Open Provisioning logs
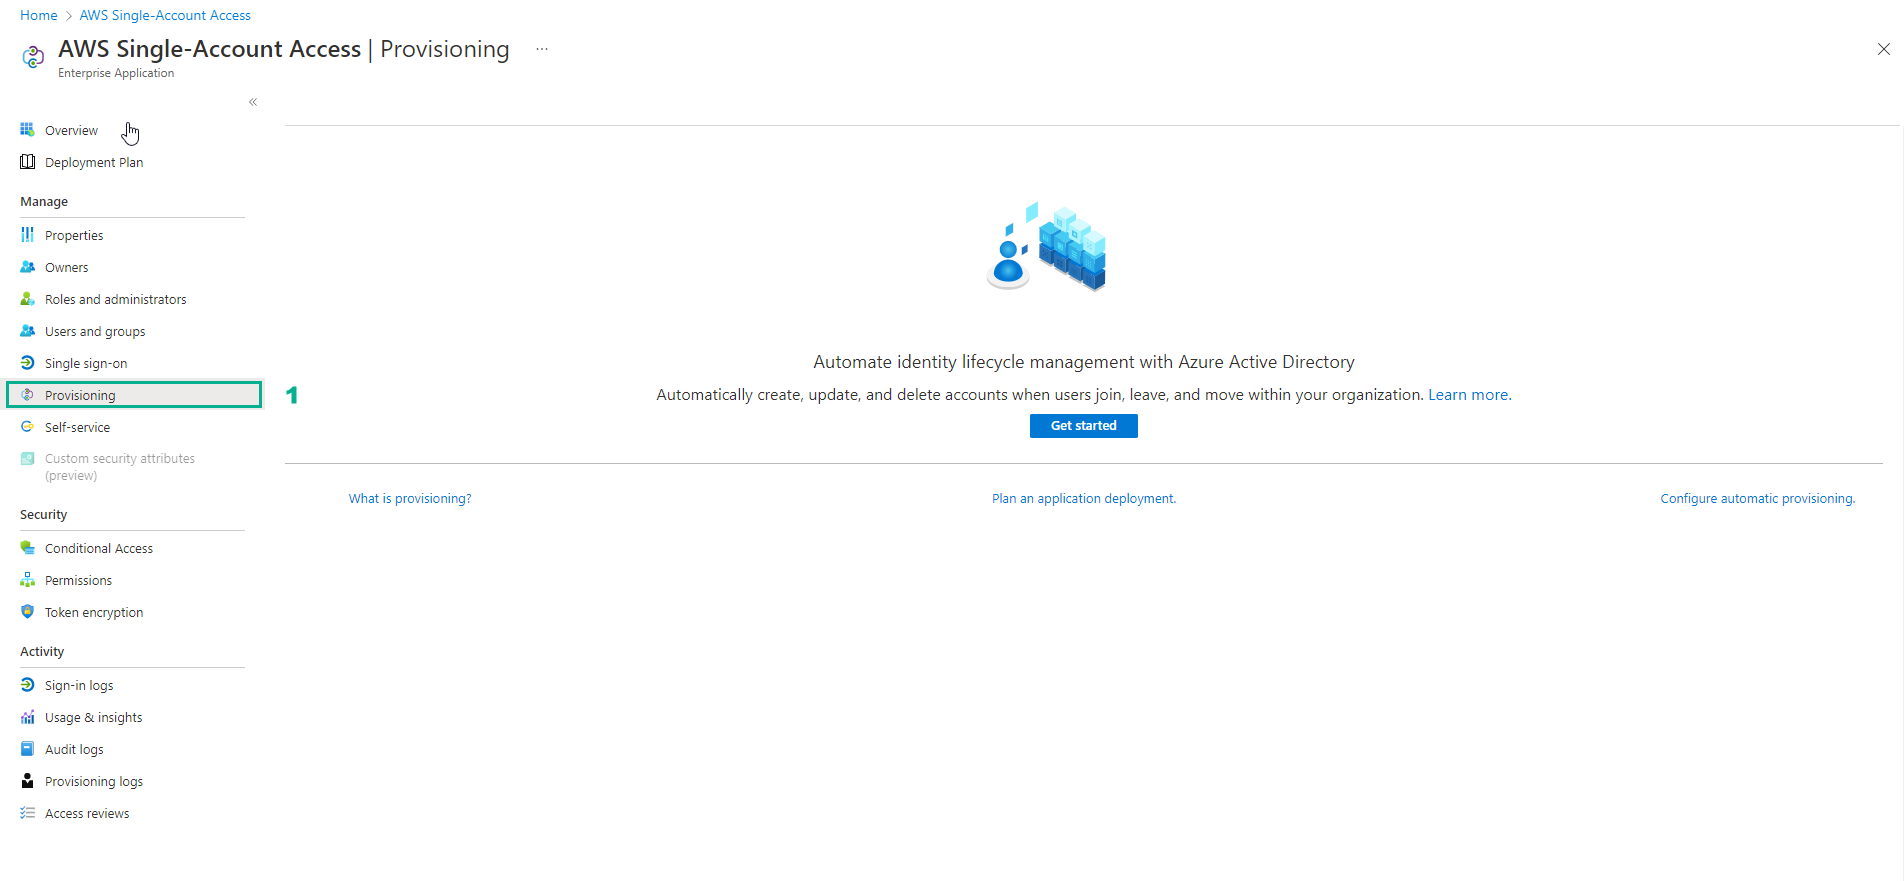 (x=94, y=782)
